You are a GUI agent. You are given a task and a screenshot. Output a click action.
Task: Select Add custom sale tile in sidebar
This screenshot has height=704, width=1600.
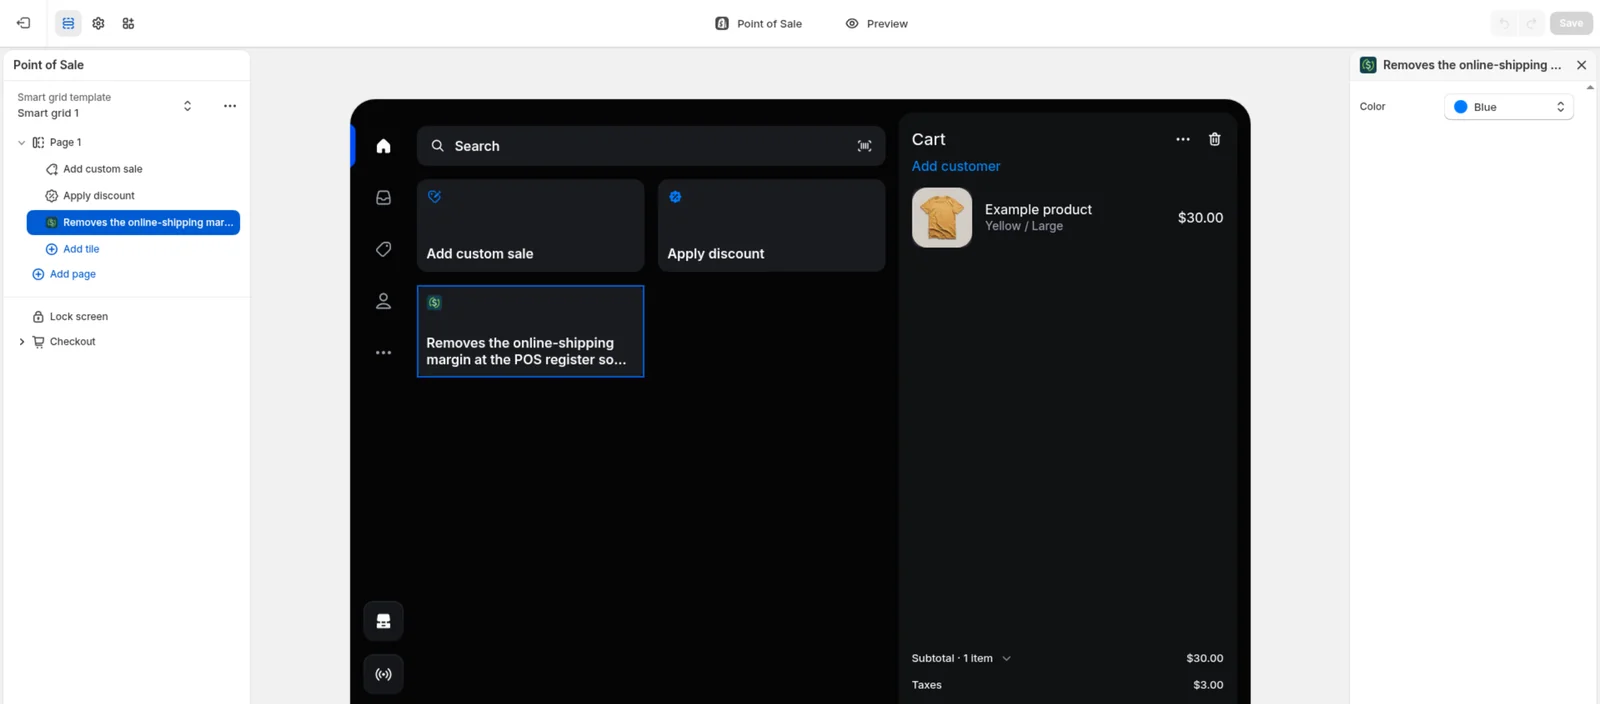coord(102,169)
